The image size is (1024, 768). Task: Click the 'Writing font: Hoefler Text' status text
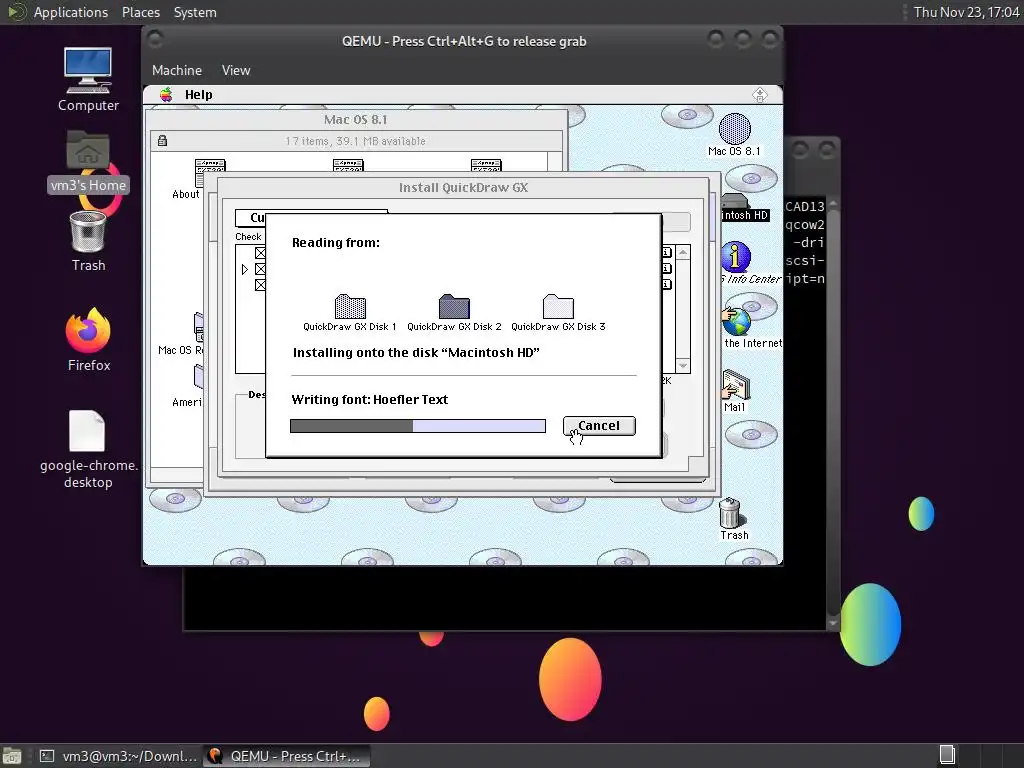coord(370,400)
